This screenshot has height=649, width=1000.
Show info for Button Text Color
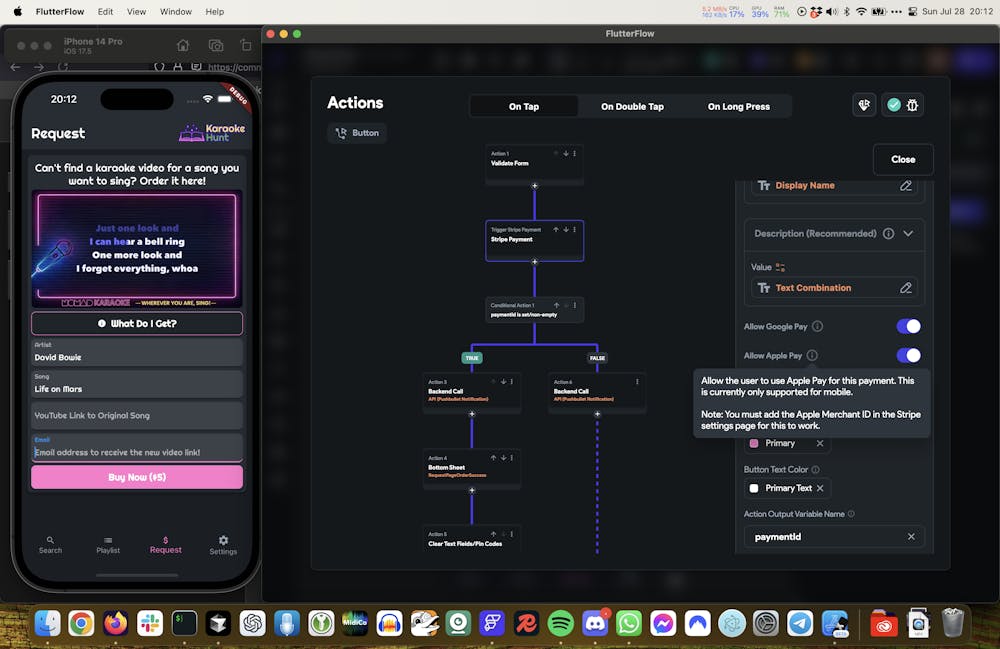point(815,469)
